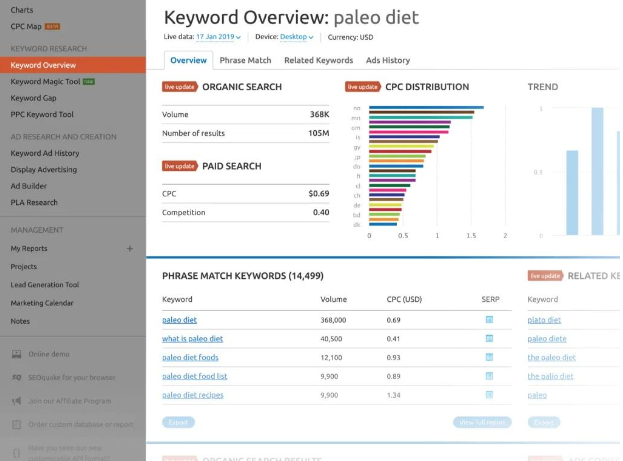Open SERP snapshot for what is paleo diet
Image resolution: width=623 pixels, height=461 pixels.
(x=489, y=339)
